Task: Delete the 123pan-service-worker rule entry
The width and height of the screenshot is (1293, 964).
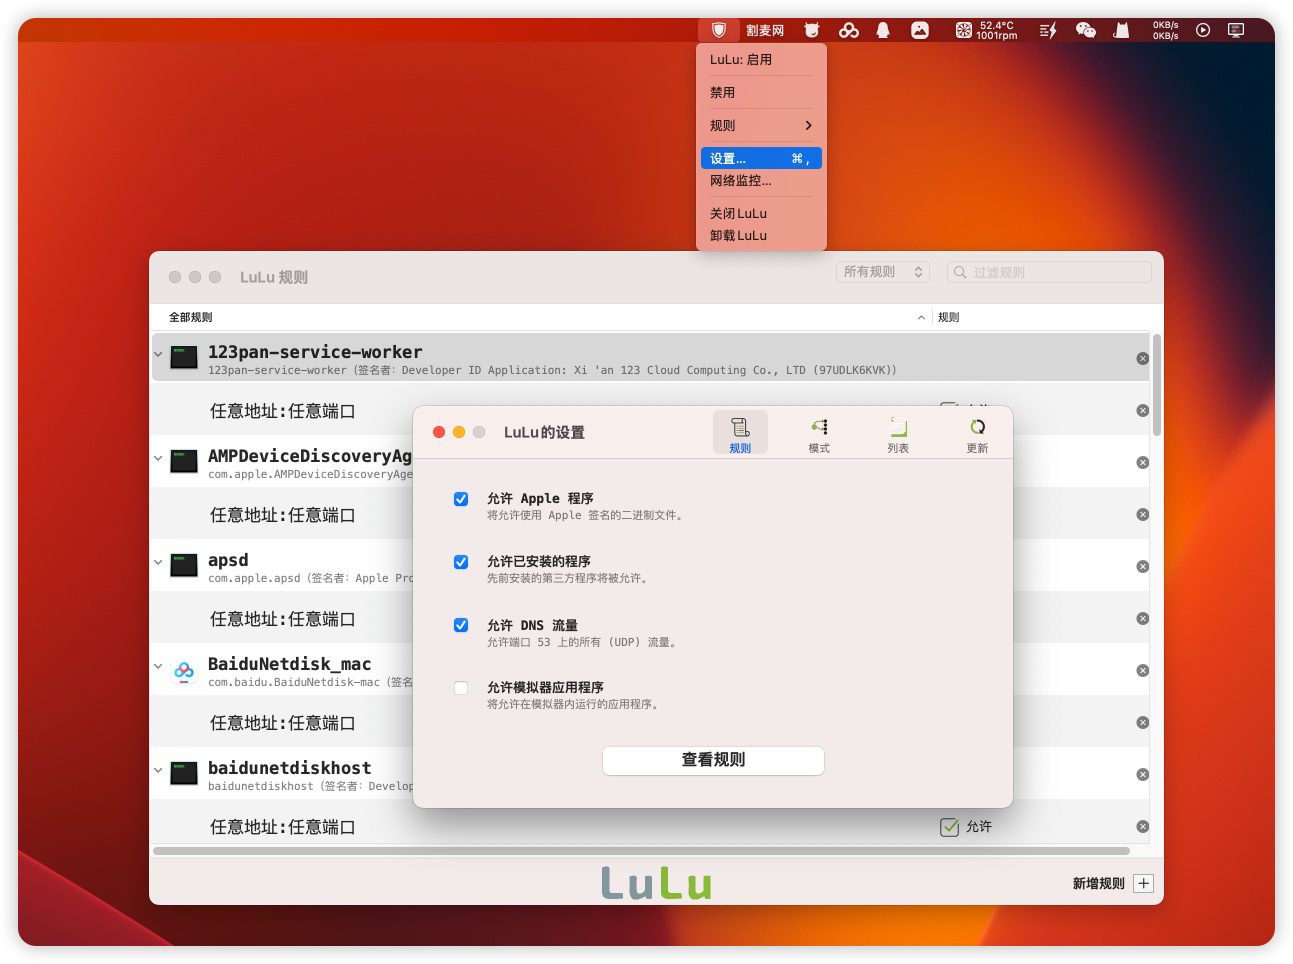Action: (x=1142, y=359)
